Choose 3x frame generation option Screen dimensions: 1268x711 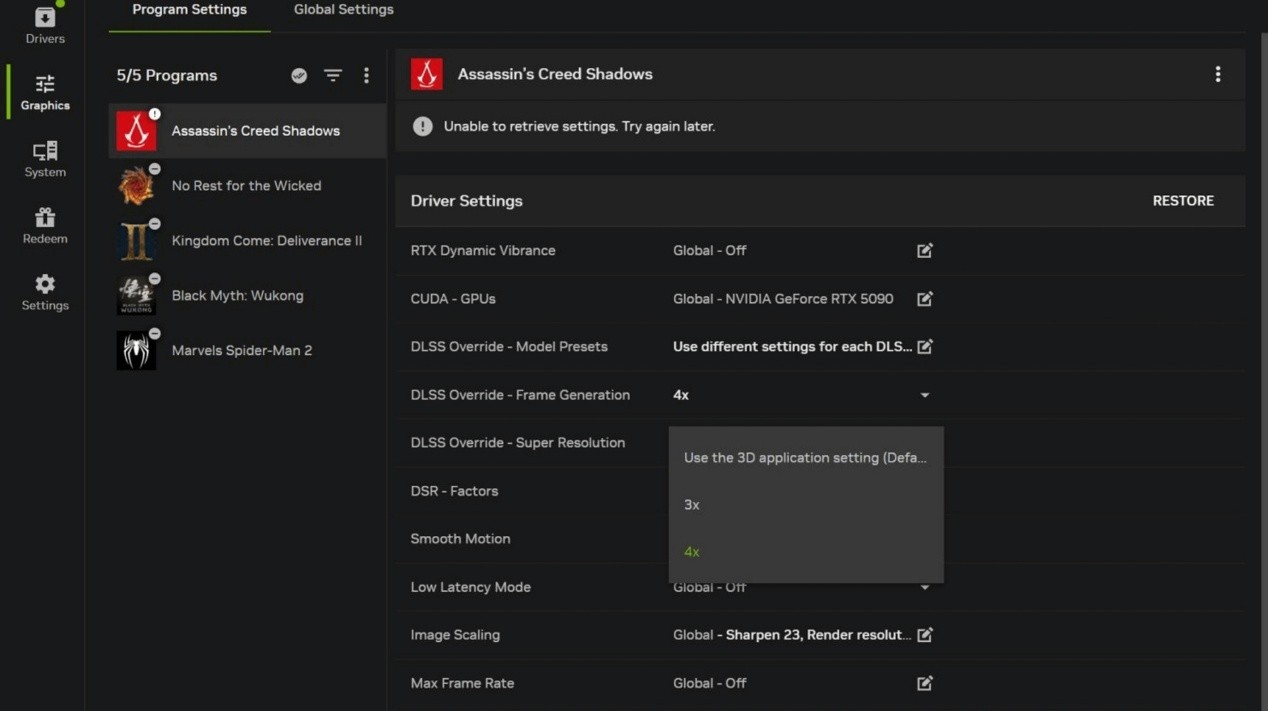692,505
